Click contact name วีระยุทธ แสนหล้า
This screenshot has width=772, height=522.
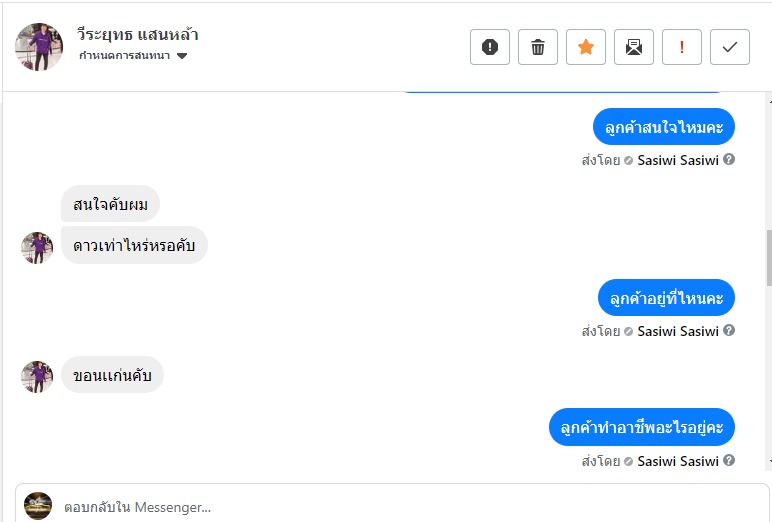pyautogui.click(x=138, y=34)
